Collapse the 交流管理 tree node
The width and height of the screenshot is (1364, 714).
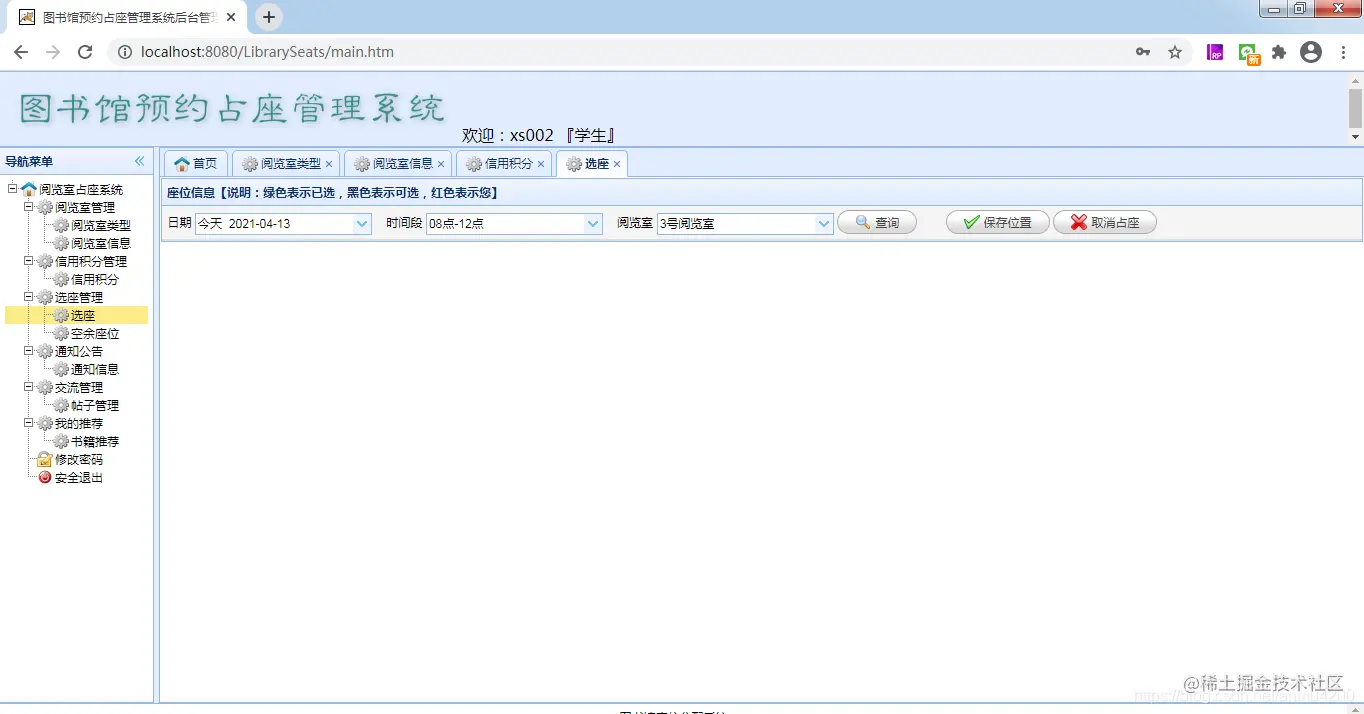tap(28, 387)
